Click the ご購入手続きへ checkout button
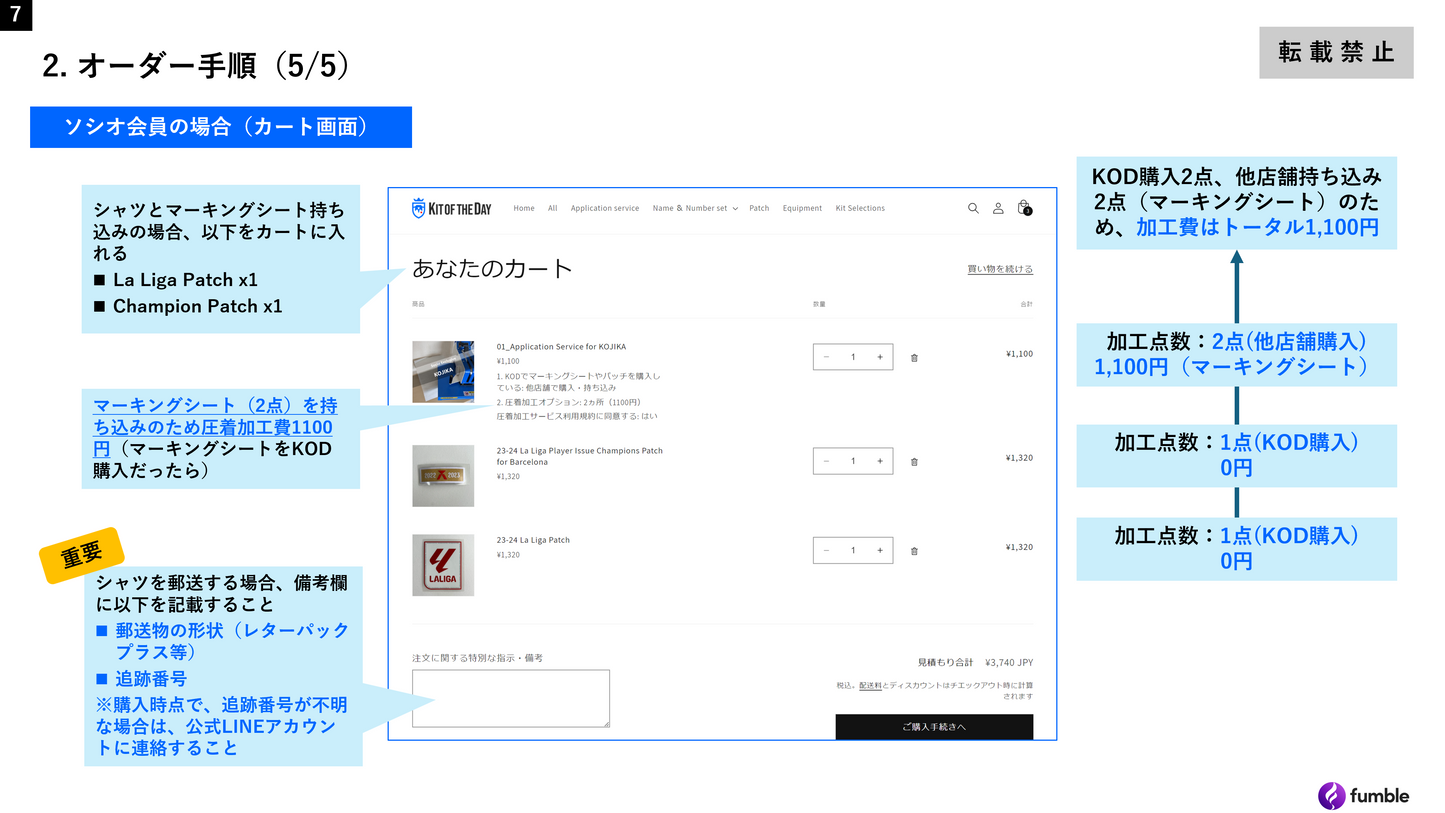 [x=934, y=727]
